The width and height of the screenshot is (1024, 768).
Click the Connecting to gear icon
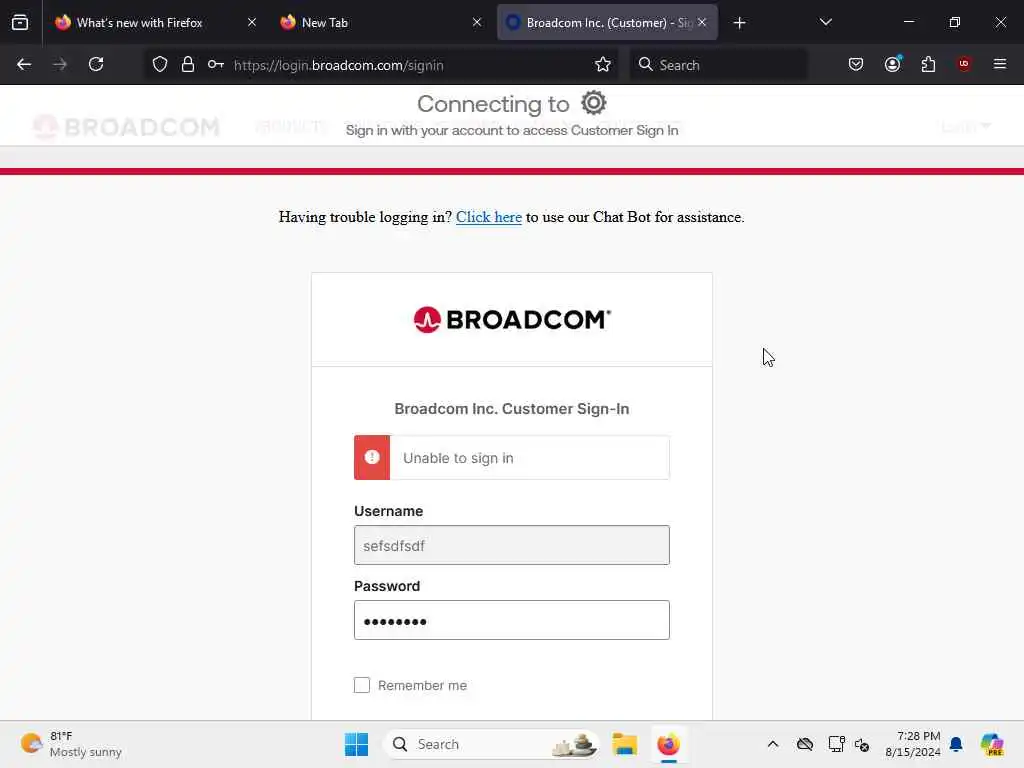[594, 103]
